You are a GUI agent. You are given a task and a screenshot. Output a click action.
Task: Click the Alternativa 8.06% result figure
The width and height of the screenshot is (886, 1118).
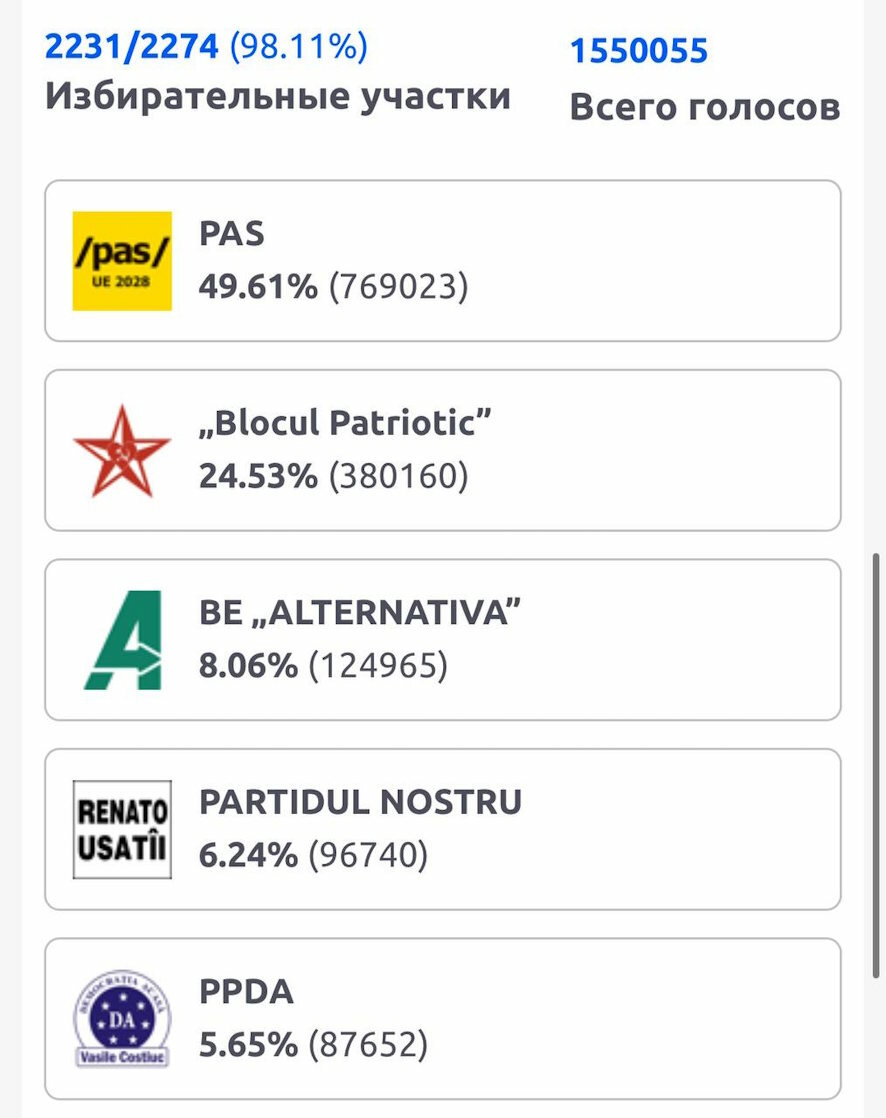[324, 665]
